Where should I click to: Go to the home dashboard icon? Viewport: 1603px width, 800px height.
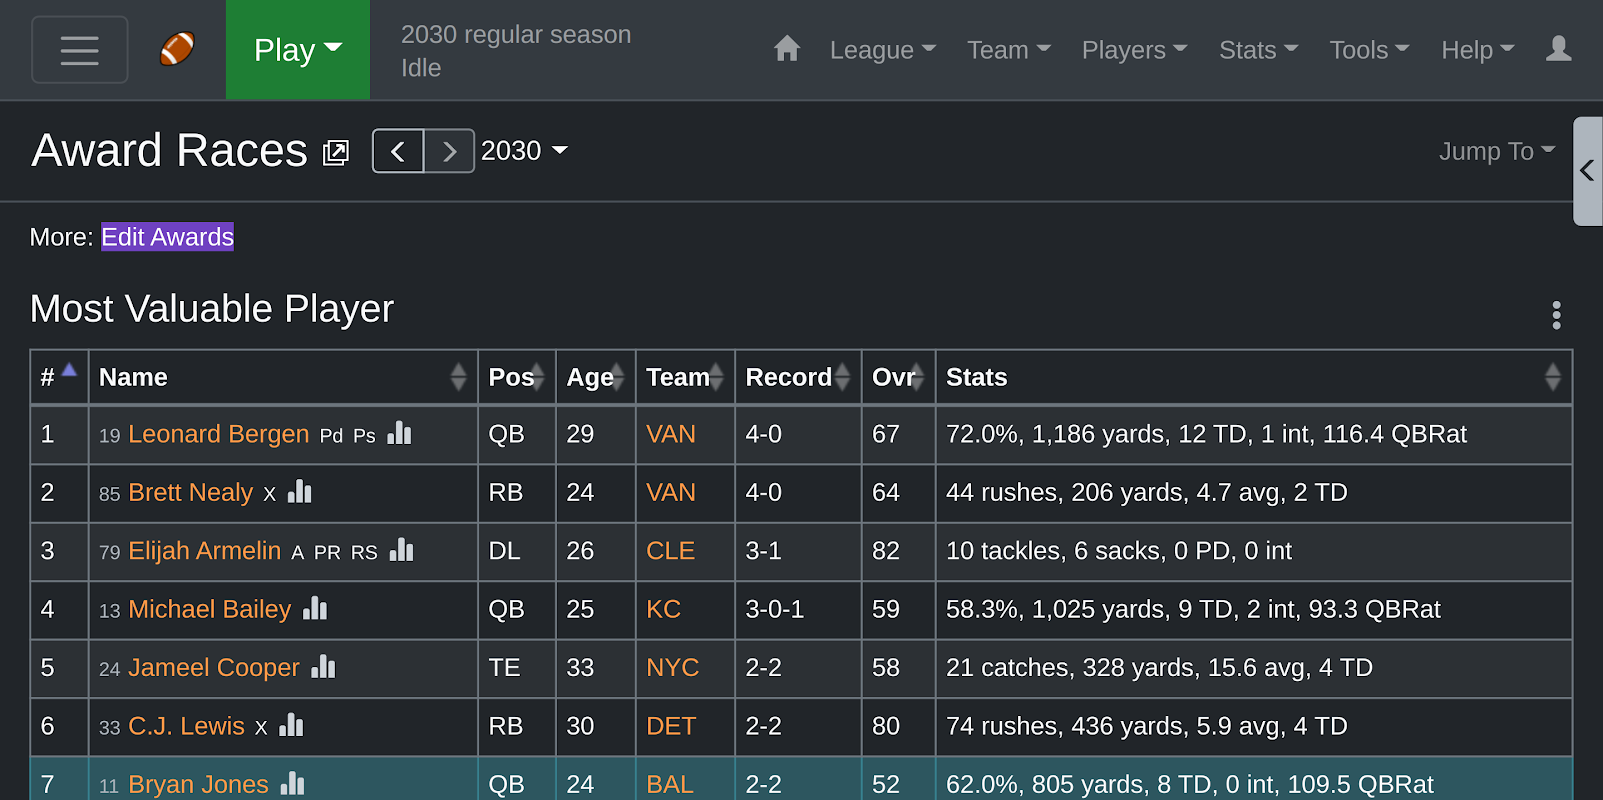click(x=787, y=49)
